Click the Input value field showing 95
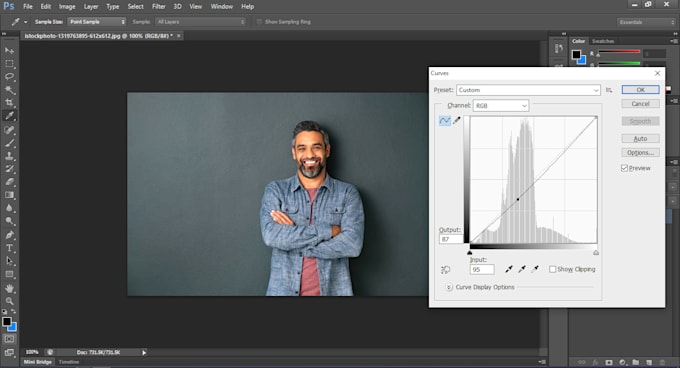Screen dimensions: 680x368 482,269
